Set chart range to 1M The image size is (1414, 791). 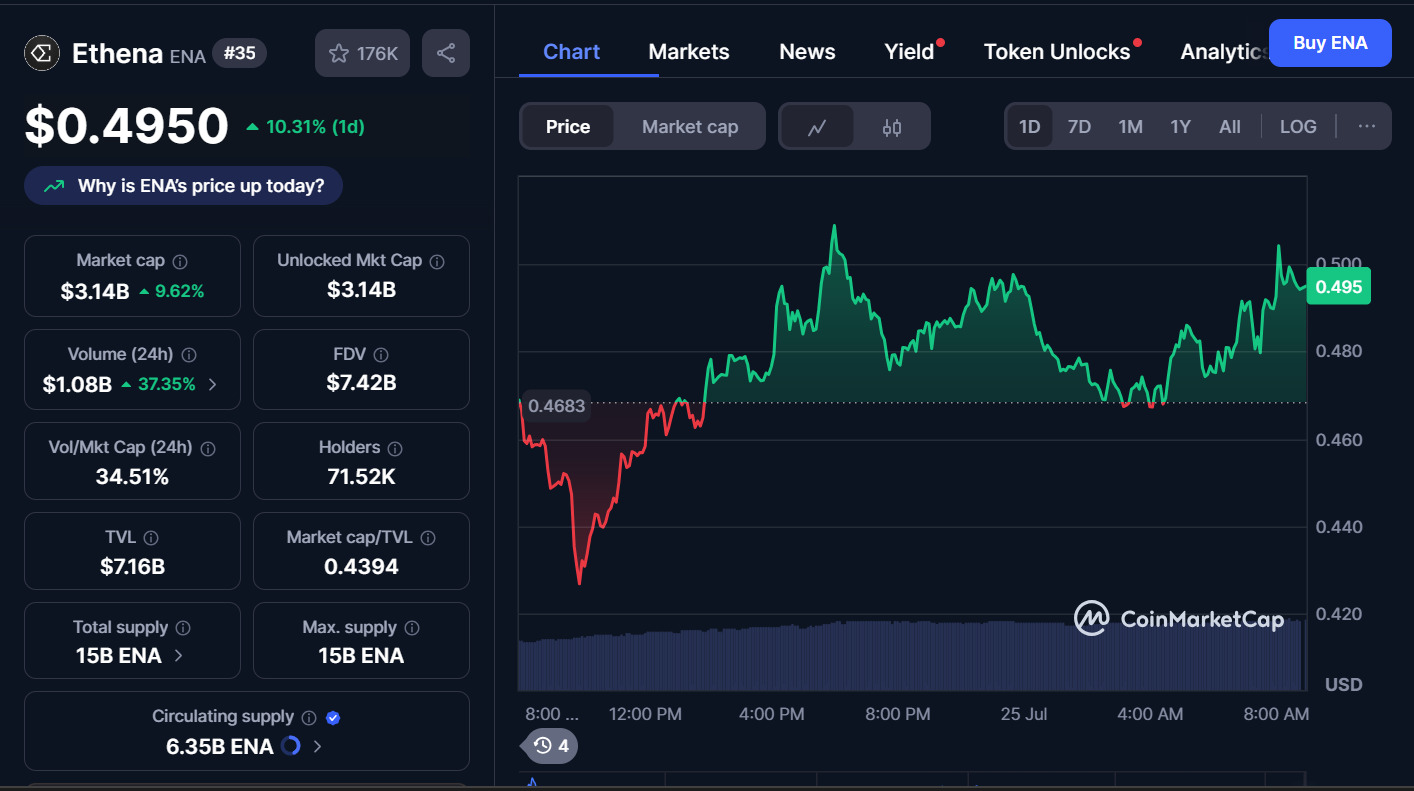[1130, 127]
